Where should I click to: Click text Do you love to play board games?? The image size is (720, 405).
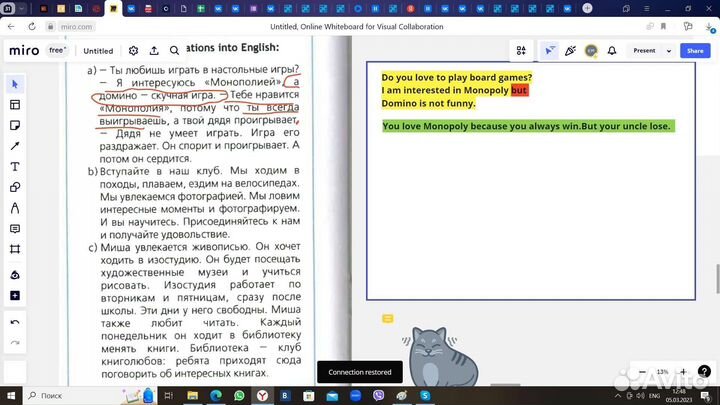coord(456,77)
